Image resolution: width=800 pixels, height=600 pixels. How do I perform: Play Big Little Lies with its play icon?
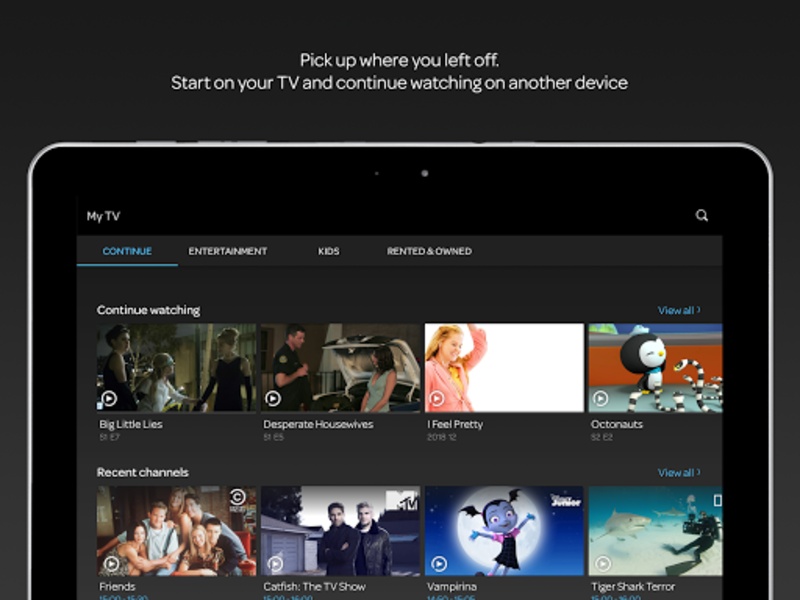tap(109, 398)
